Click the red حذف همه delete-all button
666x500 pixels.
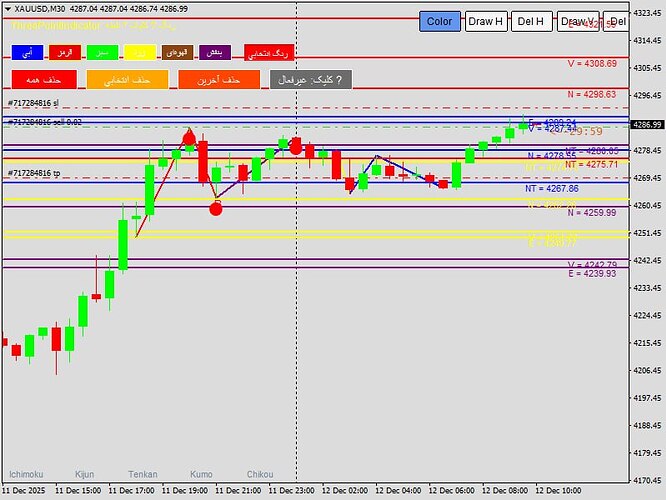tap(44, 79)
